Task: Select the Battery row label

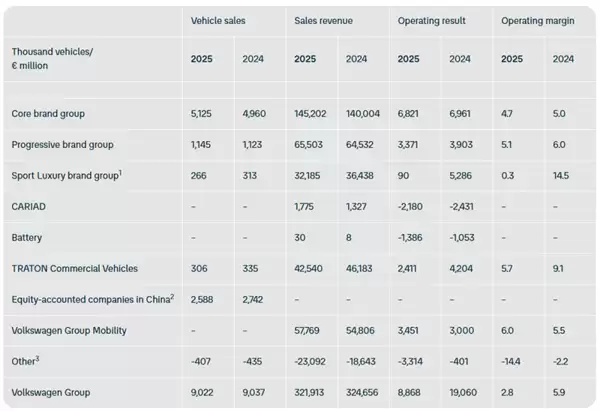Action: [28, 237]
